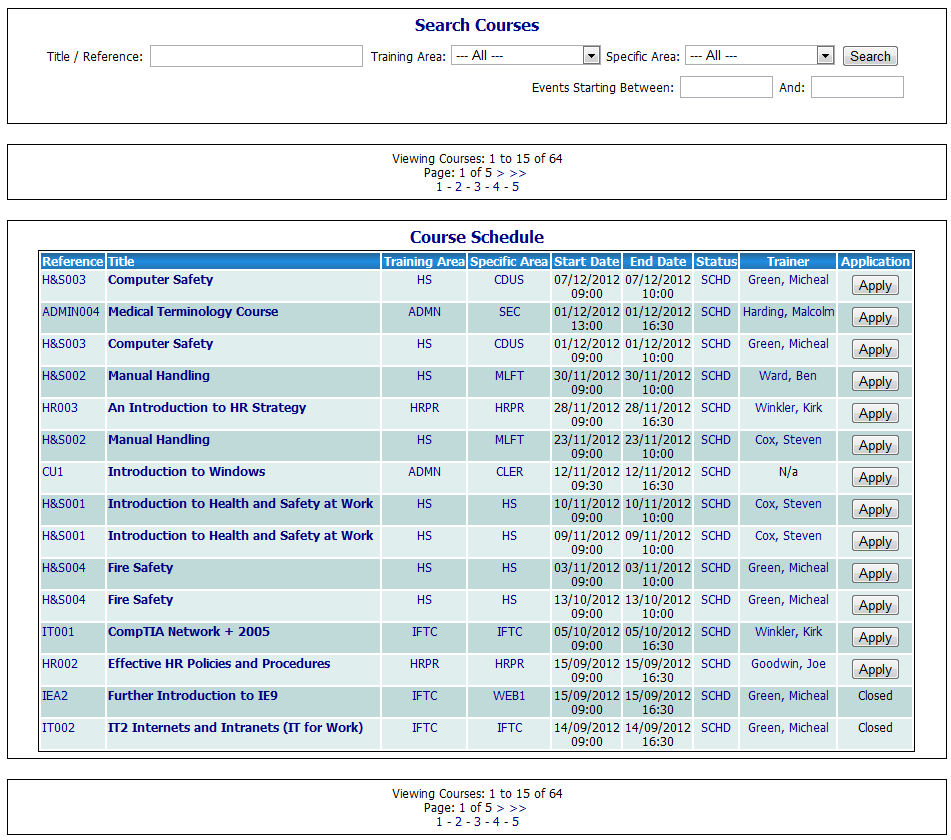Click the Reference column header
This screenshot has height=840, width=951.
(73, 261)
